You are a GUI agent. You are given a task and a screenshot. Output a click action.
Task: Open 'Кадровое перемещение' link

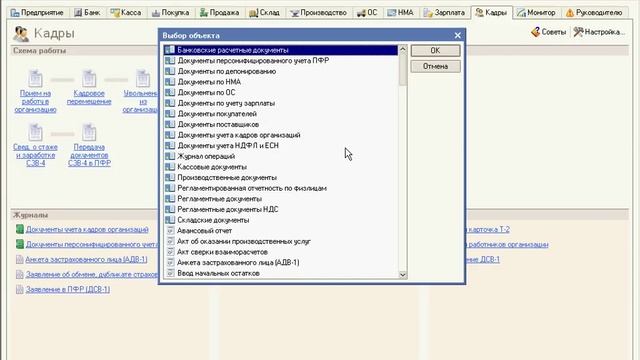(x=89, y=97)
